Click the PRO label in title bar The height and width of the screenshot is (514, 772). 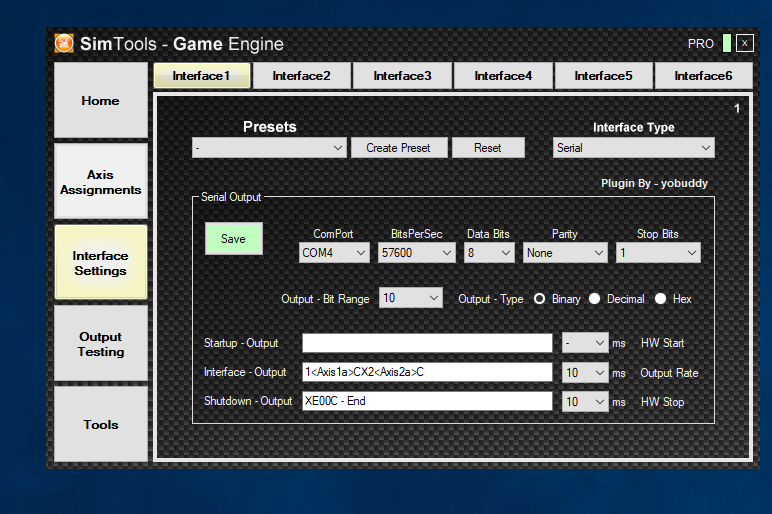tap(701, 44)
